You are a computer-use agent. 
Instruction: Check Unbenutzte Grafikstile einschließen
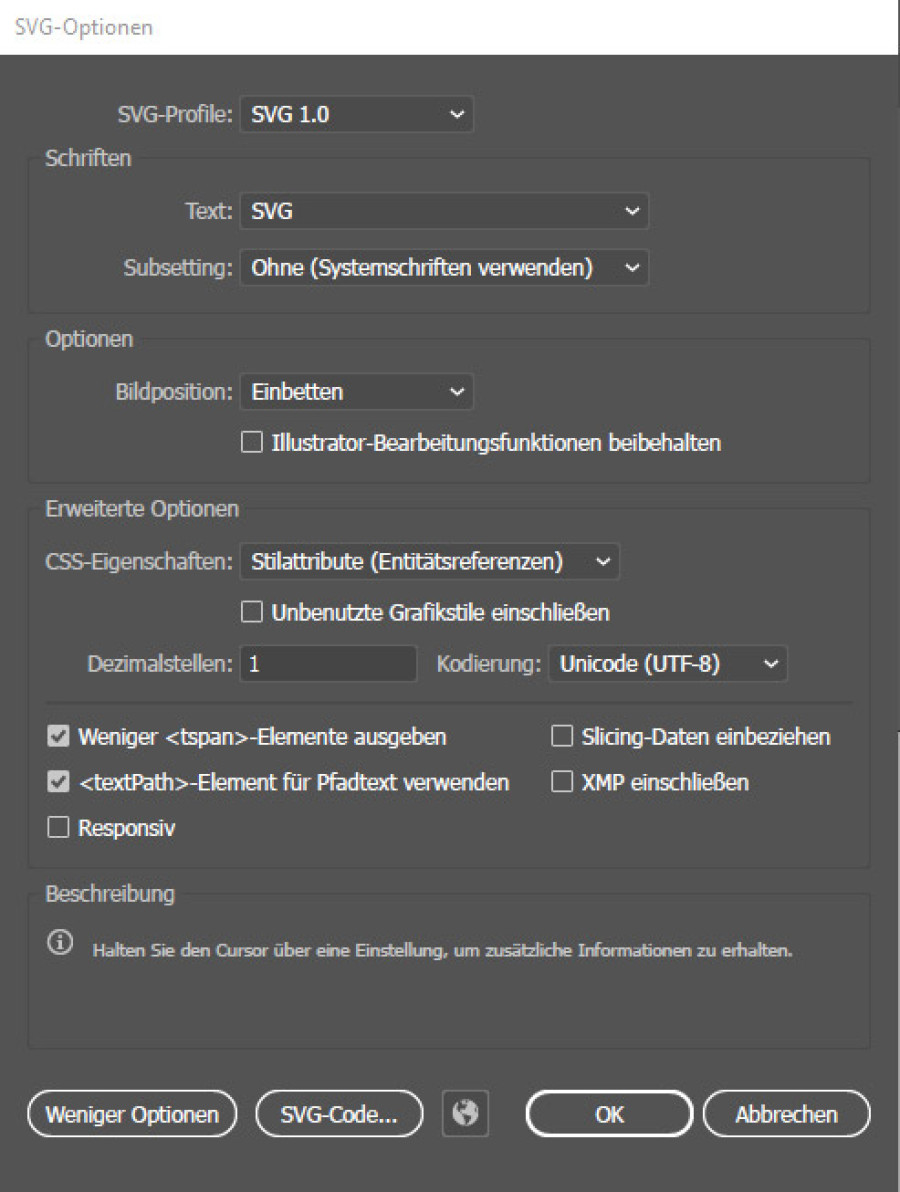tap(251, 612)
